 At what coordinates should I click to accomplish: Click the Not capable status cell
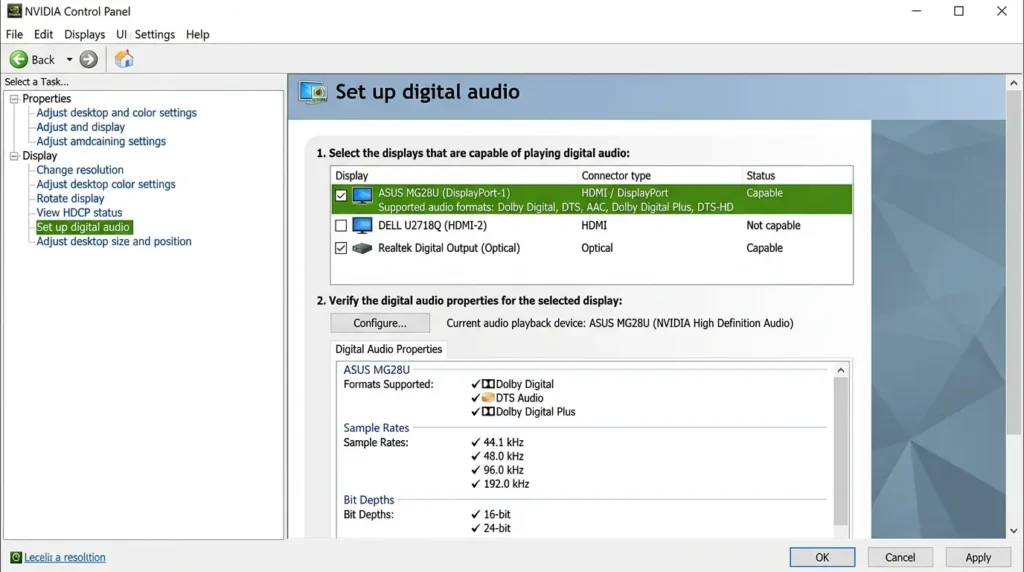click(773, 226)
